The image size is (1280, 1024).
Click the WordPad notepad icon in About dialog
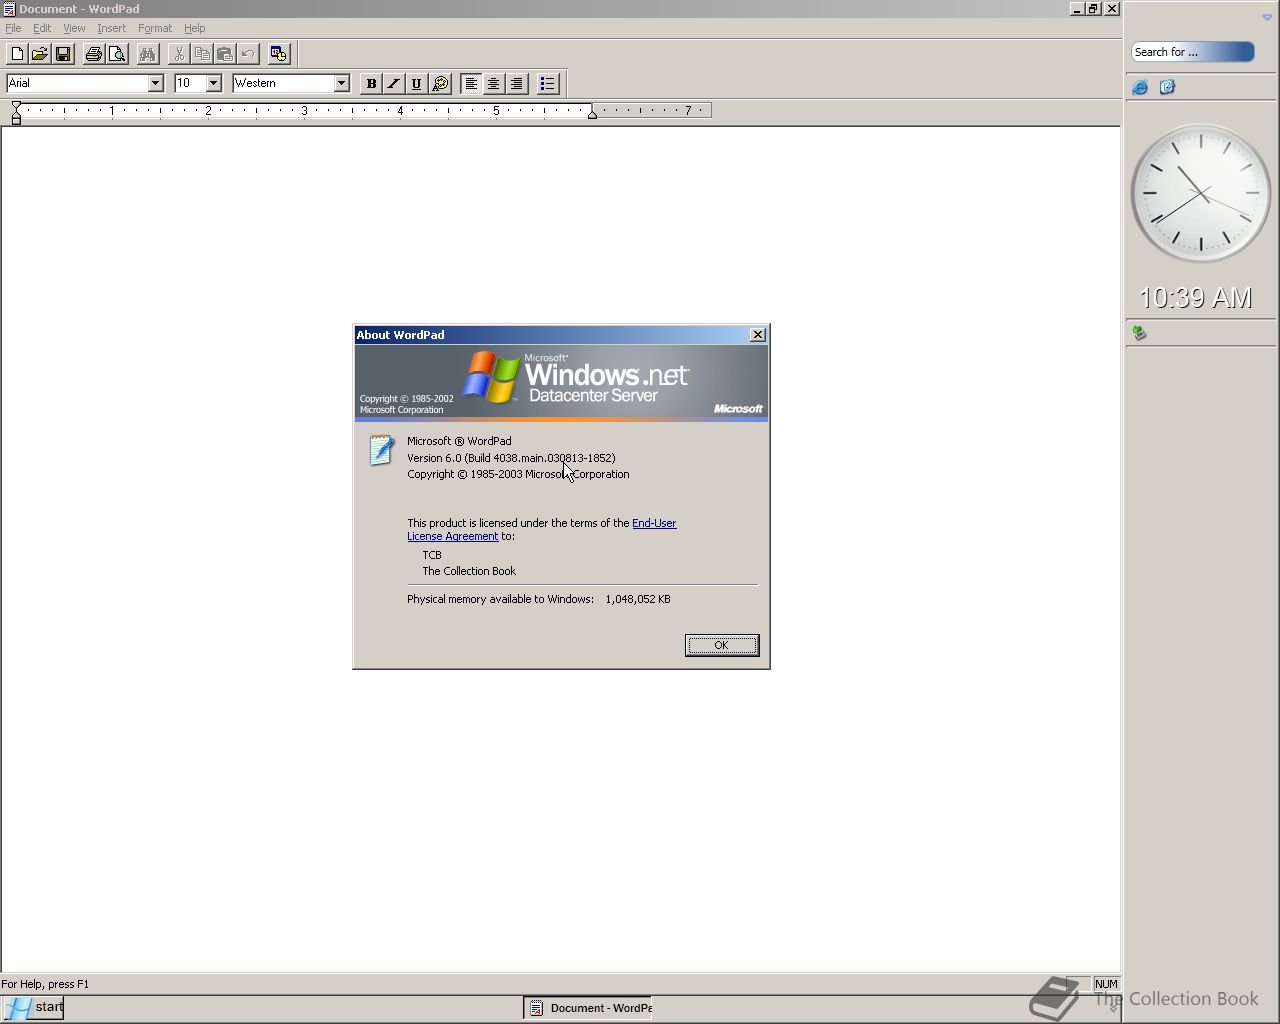380,449
